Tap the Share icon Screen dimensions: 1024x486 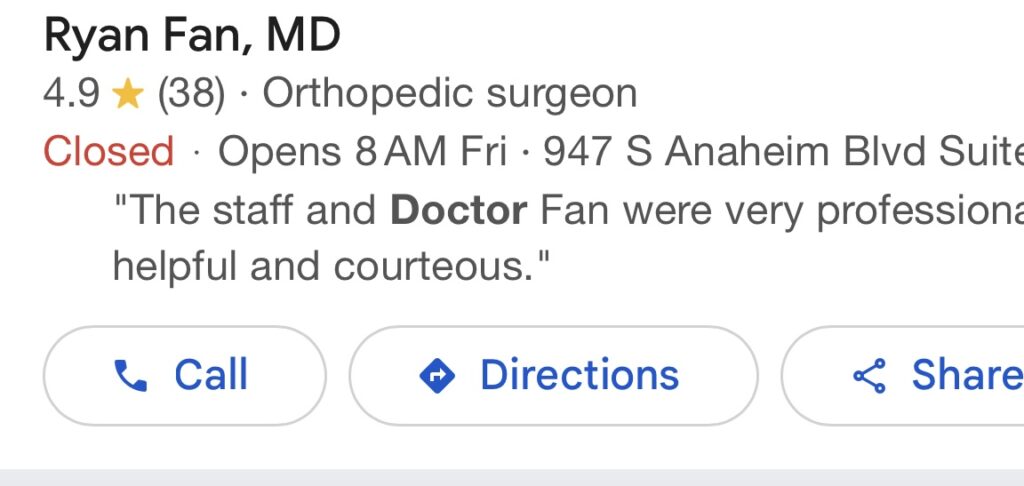click(x=869, y=376)
